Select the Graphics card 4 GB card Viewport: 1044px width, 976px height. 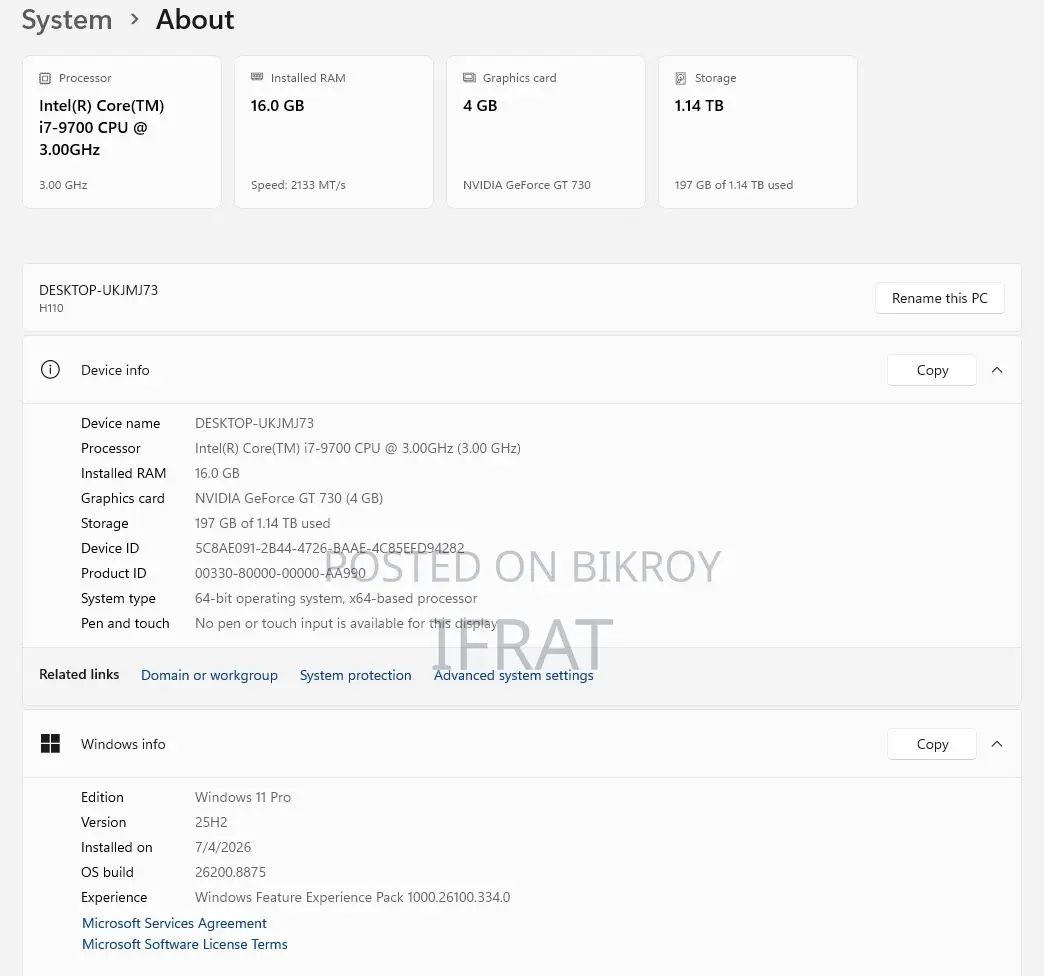(x=545, y=132)
